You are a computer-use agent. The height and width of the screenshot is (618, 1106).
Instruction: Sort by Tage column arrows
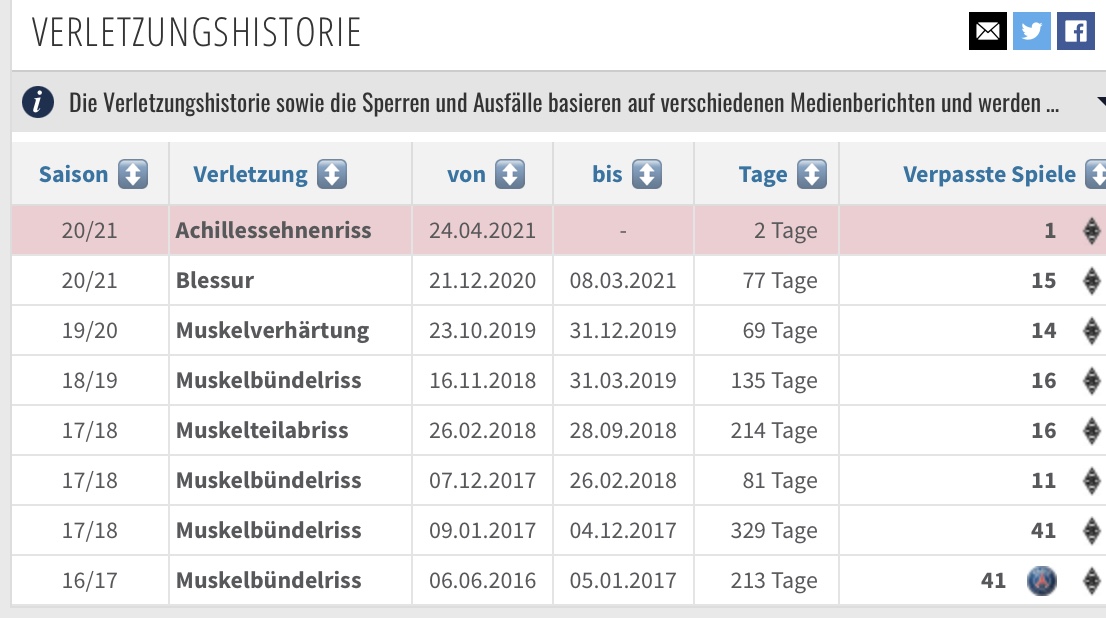point(813,175)
